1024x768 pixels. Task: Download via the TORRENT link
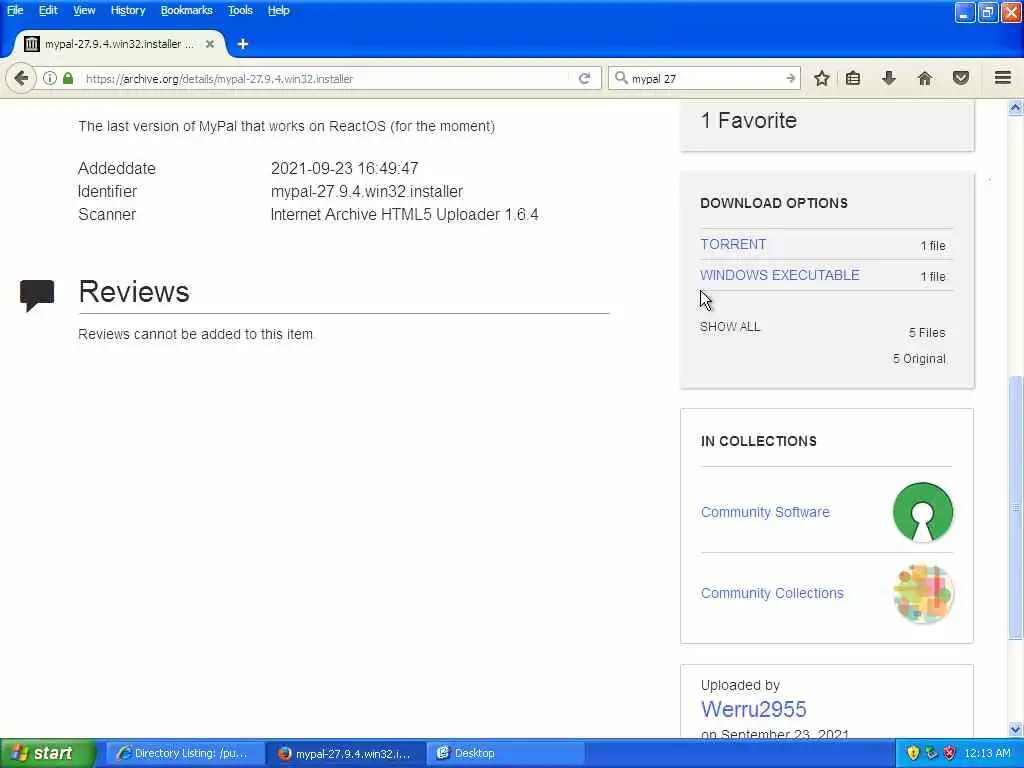click(733, 244)
